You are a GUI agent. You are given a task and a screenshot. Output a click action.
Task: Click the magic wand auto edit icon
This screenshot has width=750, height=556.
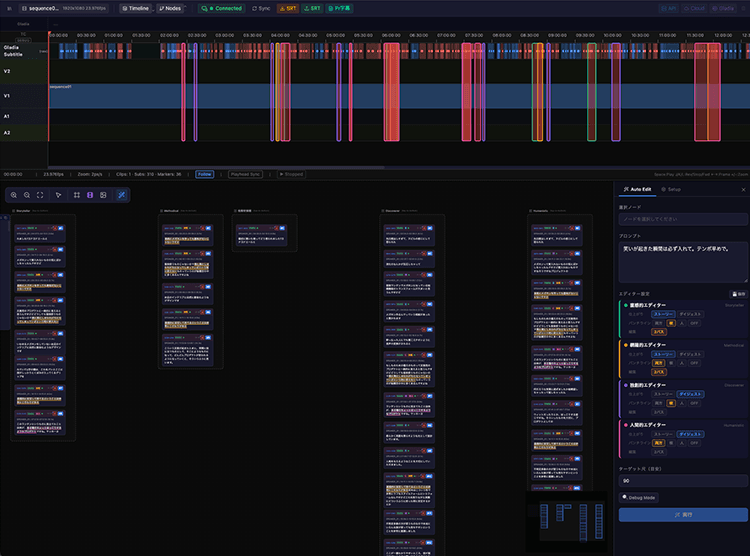pyautogui.click(x=121, y=195)
